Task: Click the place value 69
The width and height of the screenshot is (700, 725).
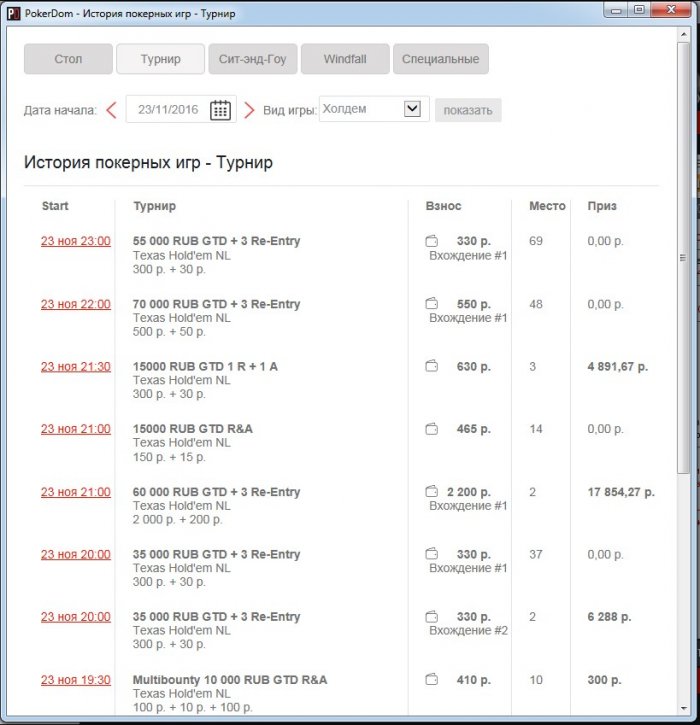Action: click(x=536, y=241)
